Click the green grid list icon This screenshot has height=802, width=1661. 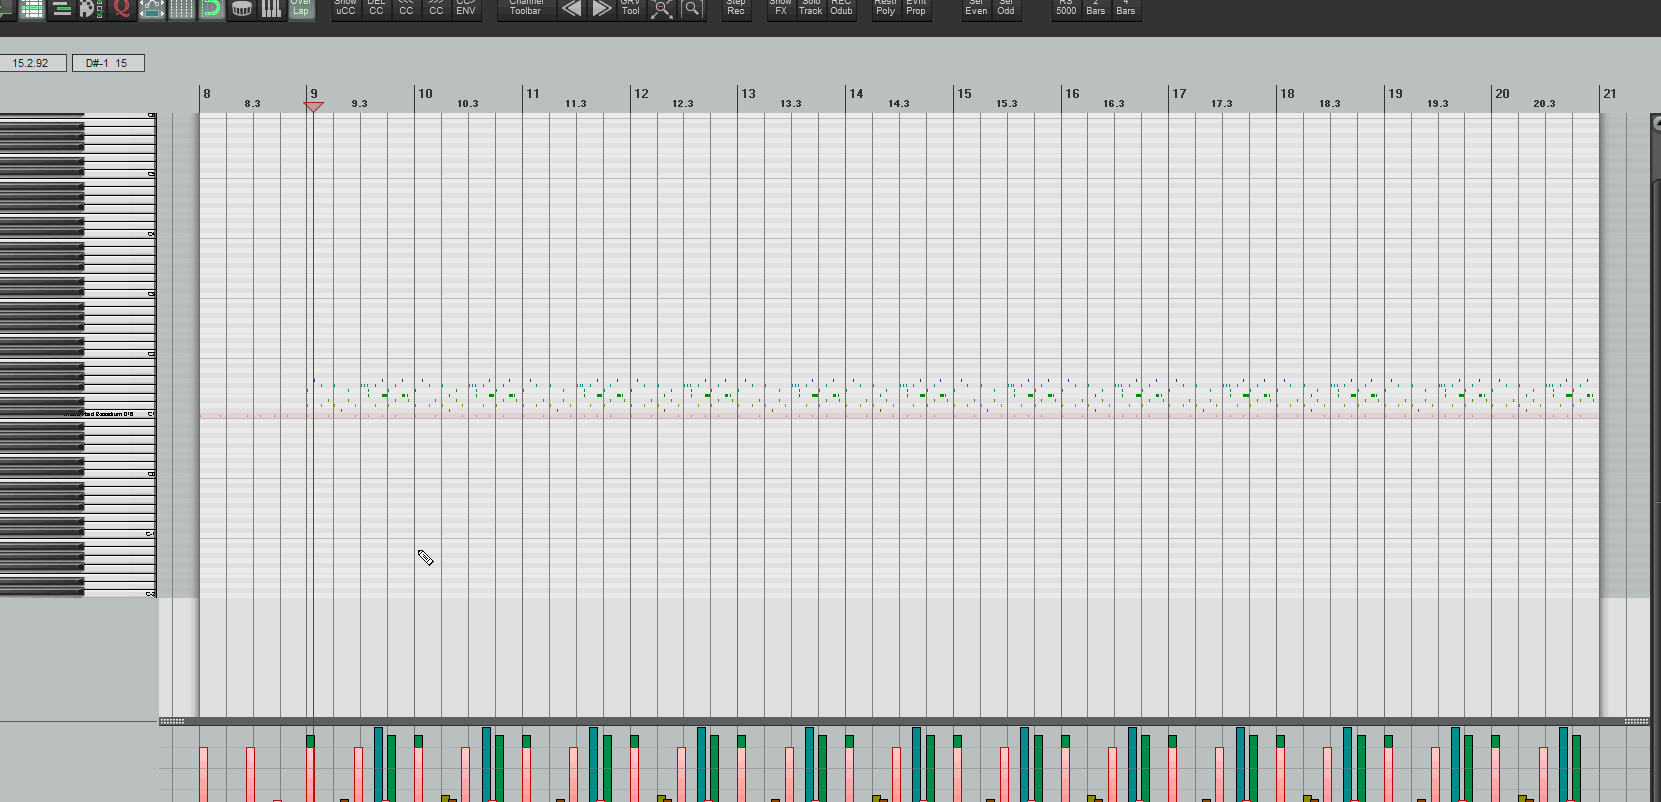pyautogui.click(x=32, y=9)
